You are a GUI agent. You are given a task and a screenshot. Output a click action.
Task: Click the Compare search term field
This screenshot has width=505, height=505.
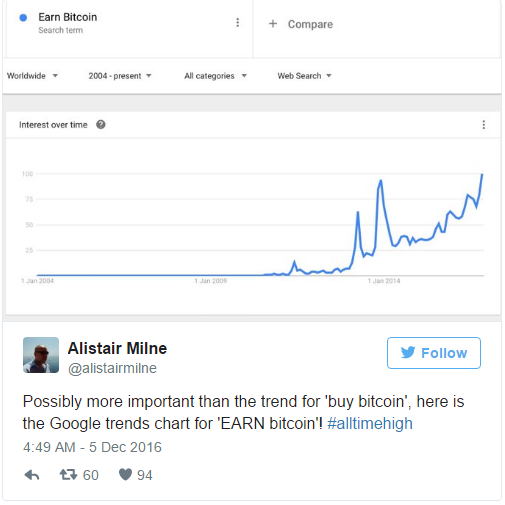(x=377, y=29)
